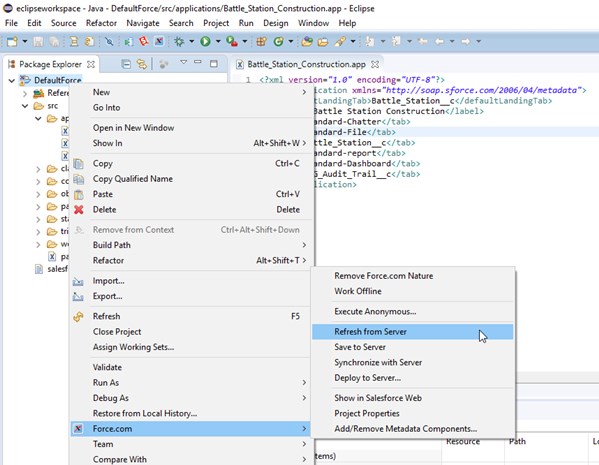Choose Close Project

click(x=190, y=332)
